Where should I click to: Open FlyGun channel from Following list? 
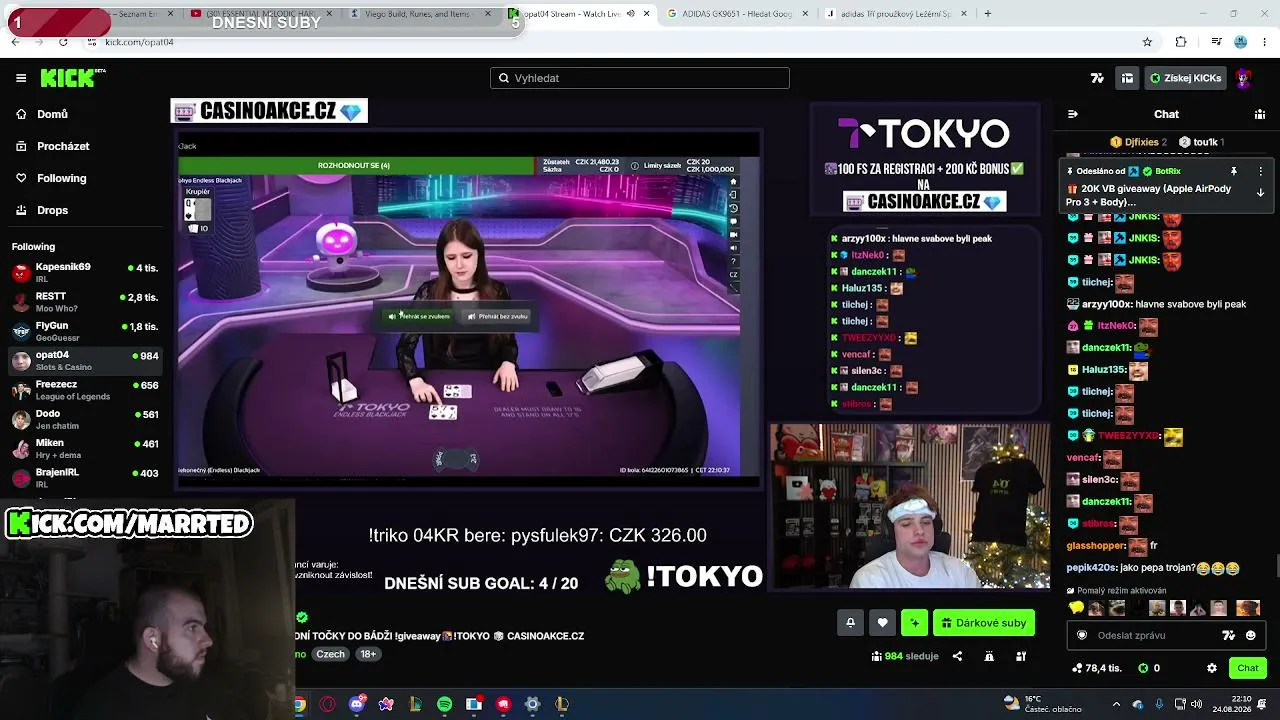(x=84, y=331)
